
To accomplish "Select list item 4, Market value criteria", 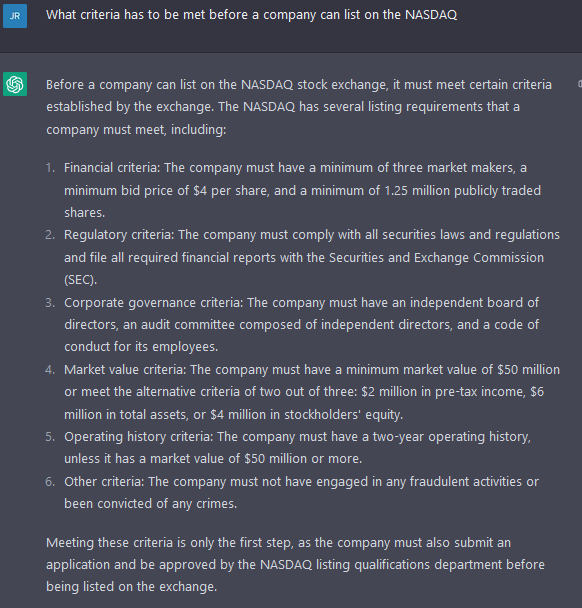I will (302, 392).
